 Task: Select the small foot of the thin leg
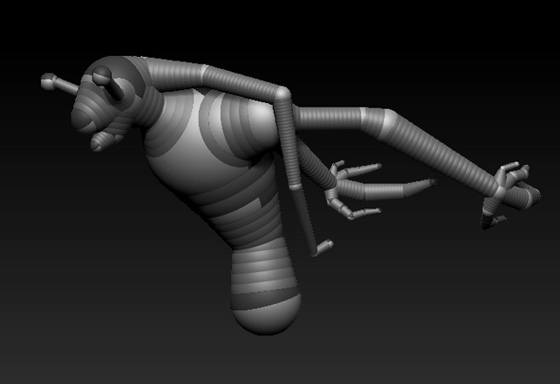click(x=323, y=247)
